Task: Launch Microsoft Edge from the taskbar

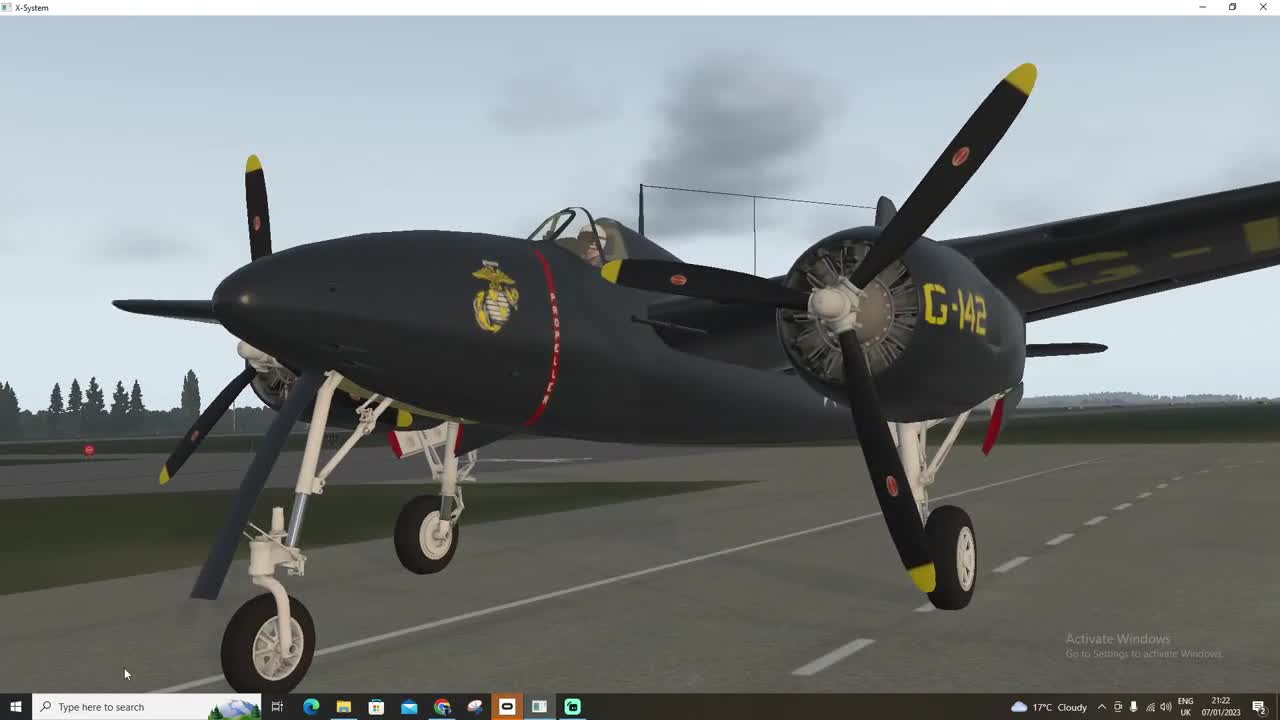Action: coord(310,707)
